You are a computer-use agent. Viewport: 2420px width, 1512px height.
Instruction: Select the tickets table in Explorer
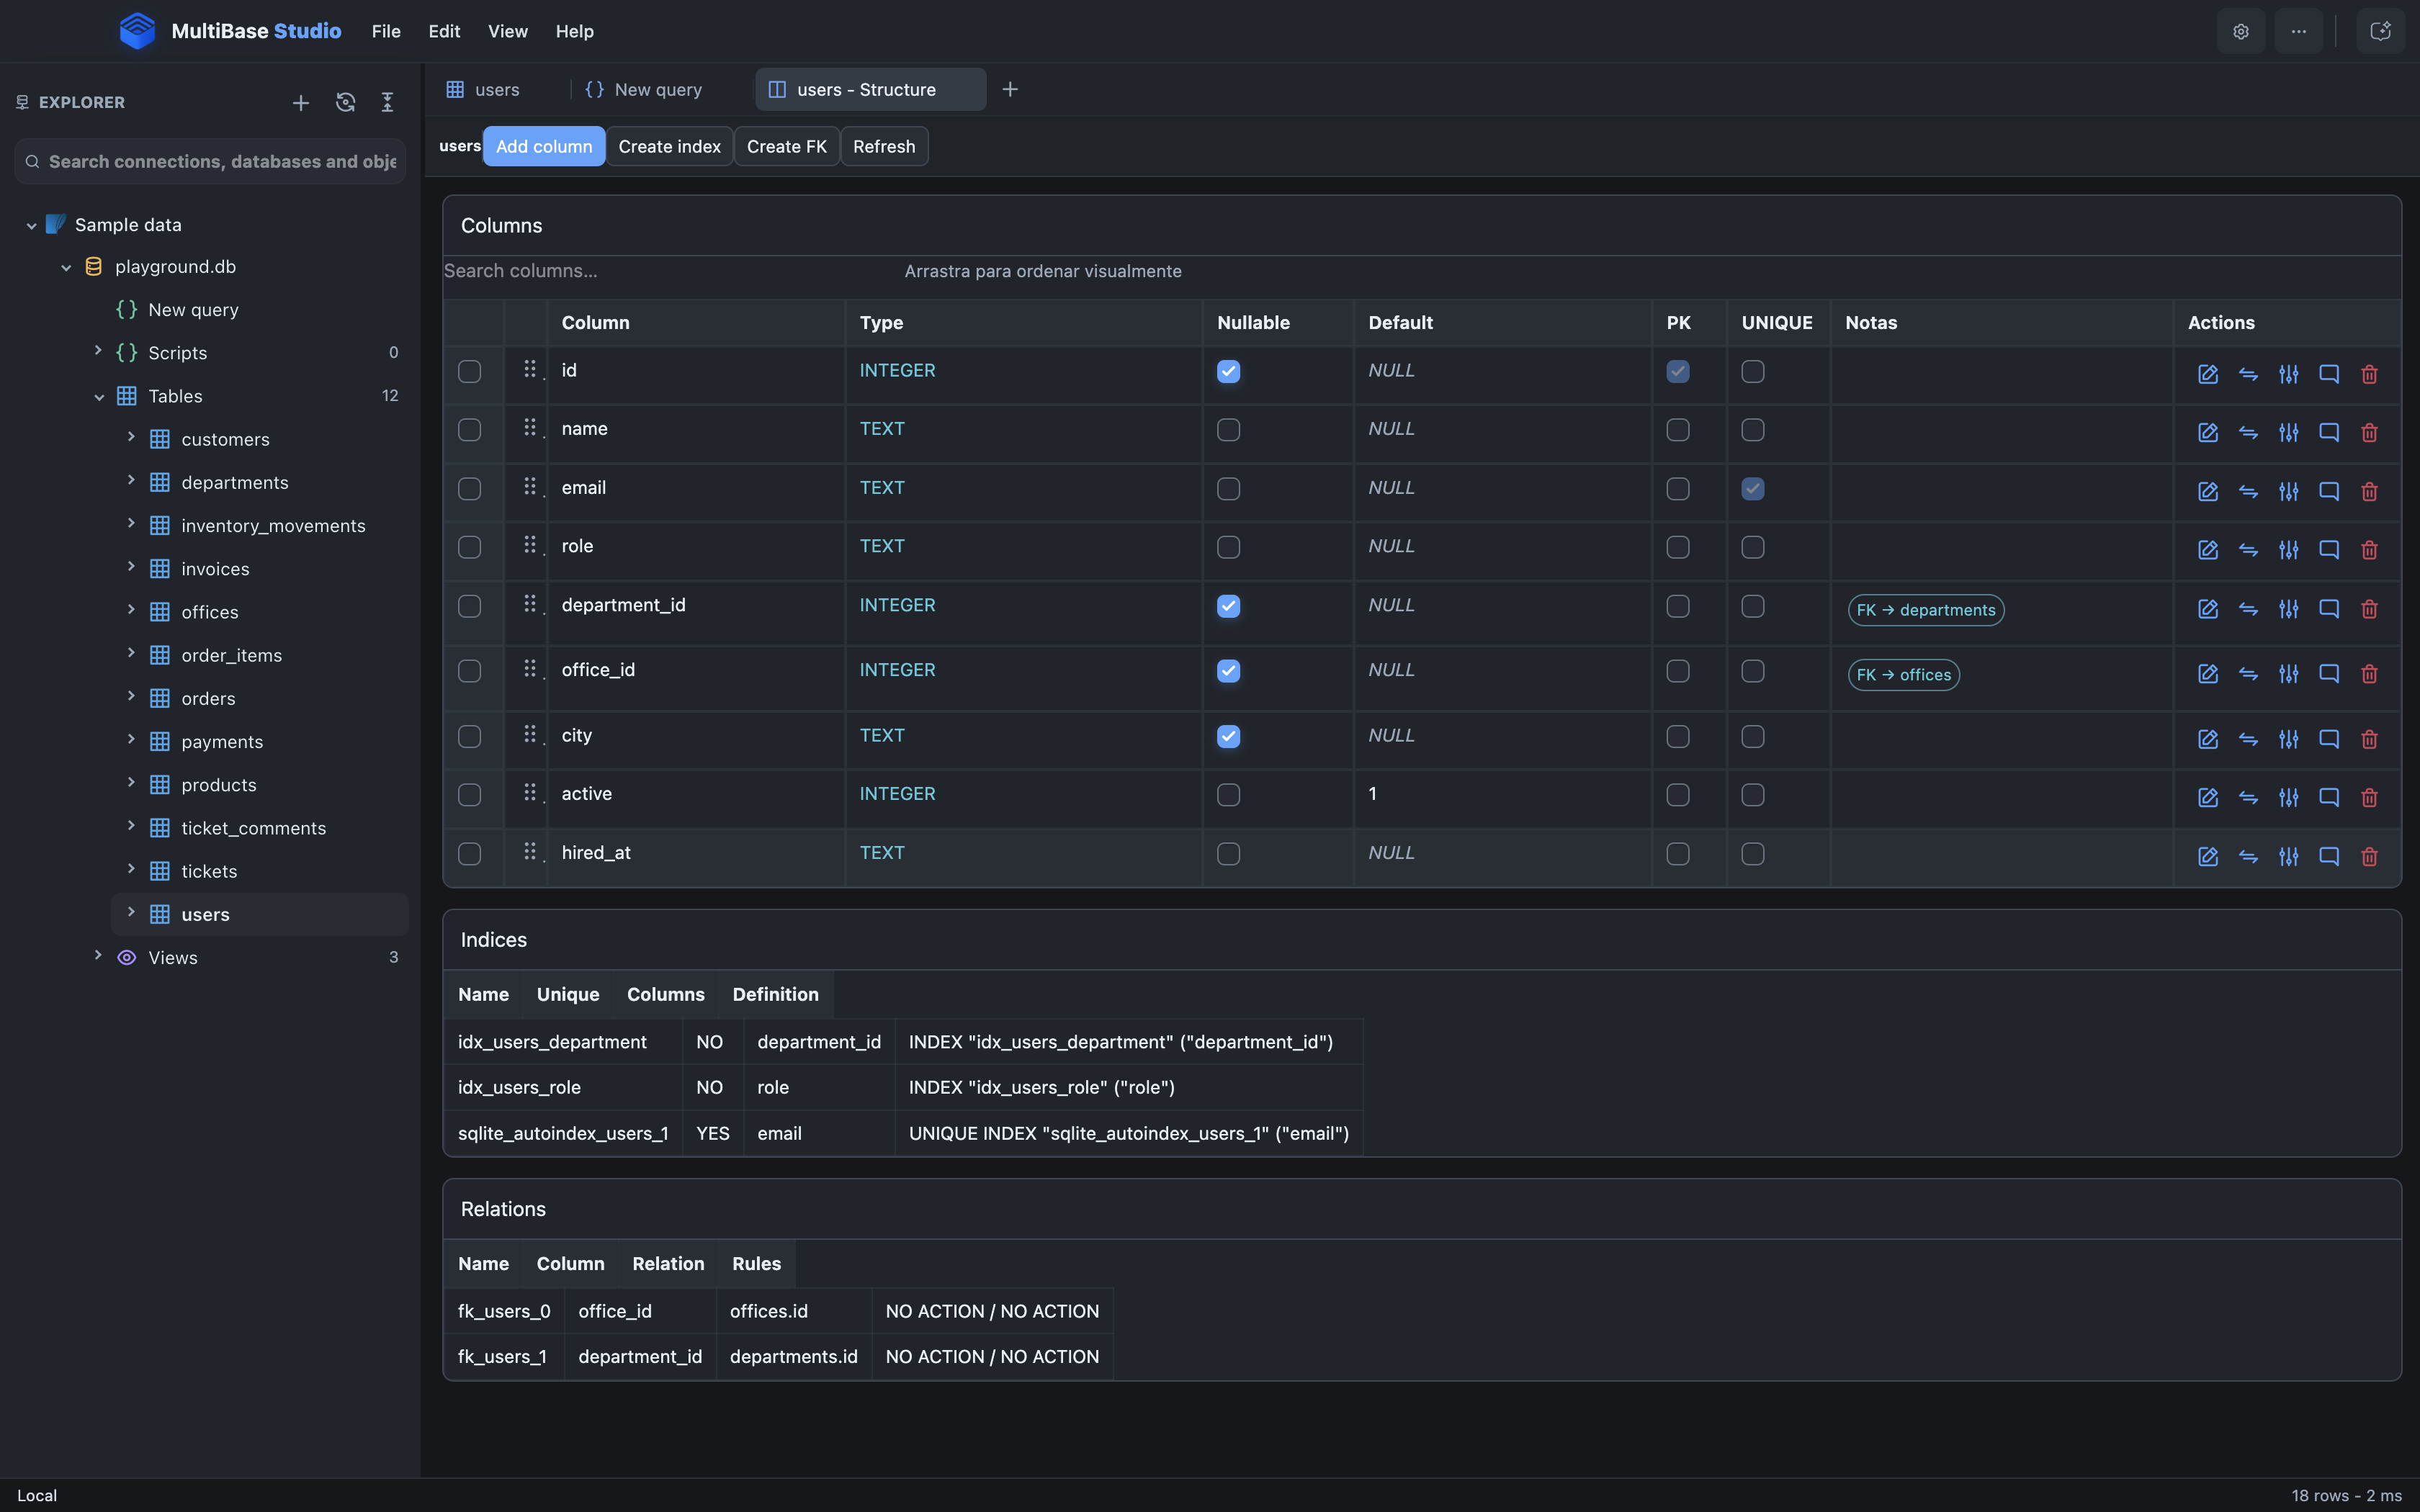click(209, 871)
